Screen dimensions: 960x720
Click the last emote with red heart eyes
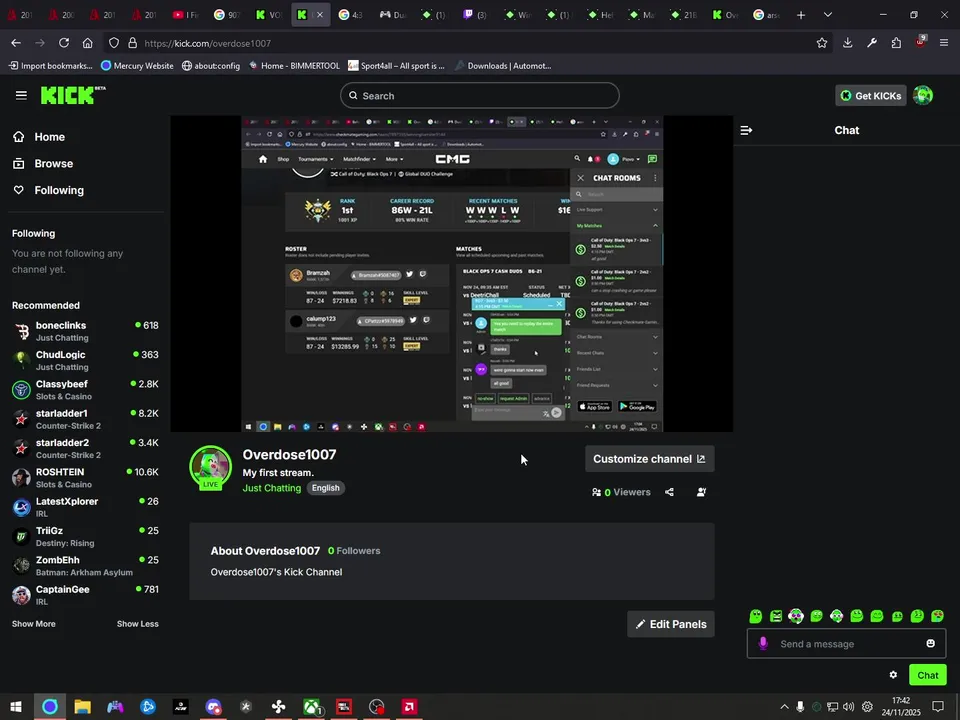coord(937,616)
